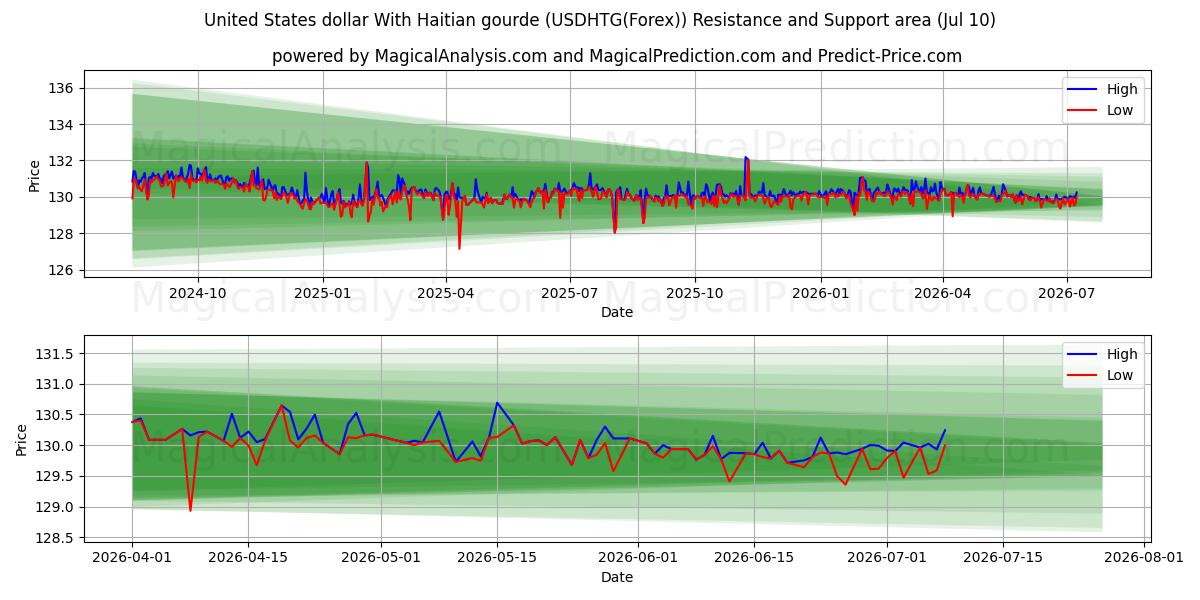The width and height of the screenshot is (1200, 600).
Task: Click the 2025-04 tick label
Action: tap(446, 293)
